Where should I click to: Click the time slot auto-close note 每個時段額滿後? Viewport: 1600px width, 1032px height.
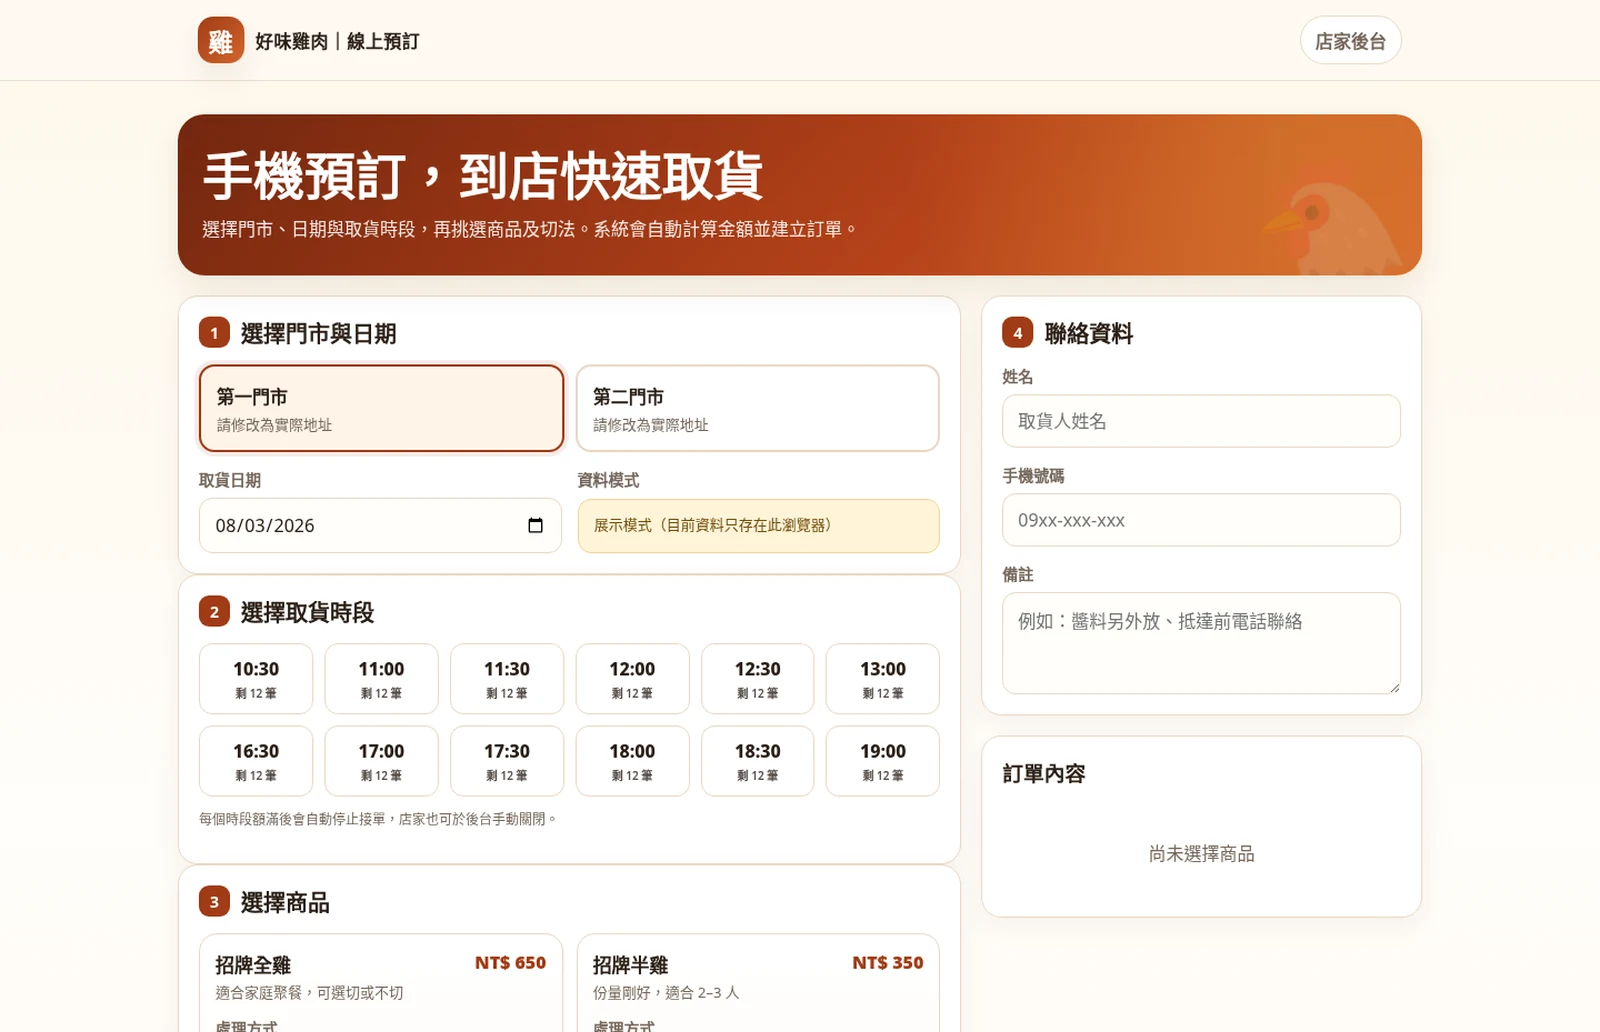click(377, 819)
